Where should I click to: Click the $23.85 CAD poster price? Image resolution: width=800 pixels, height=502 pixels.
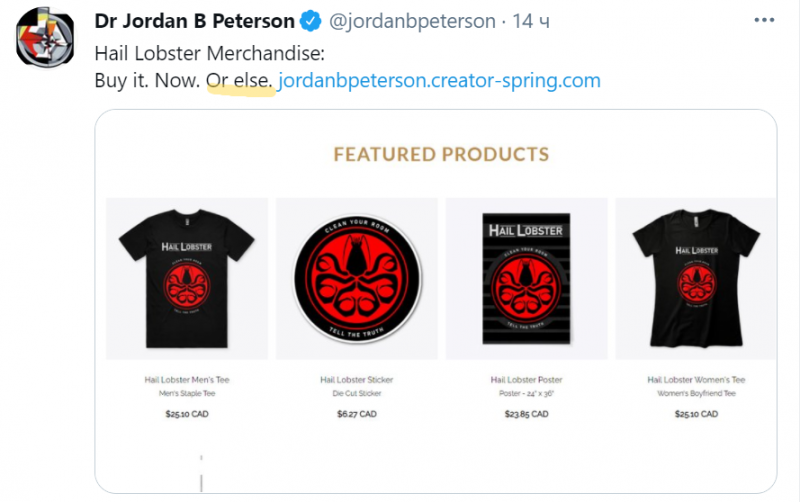[526, 413]
